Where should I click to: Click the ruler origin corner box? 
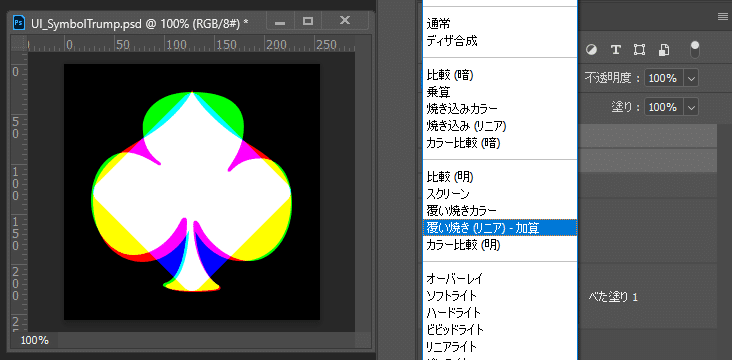(x=19, y=43)
